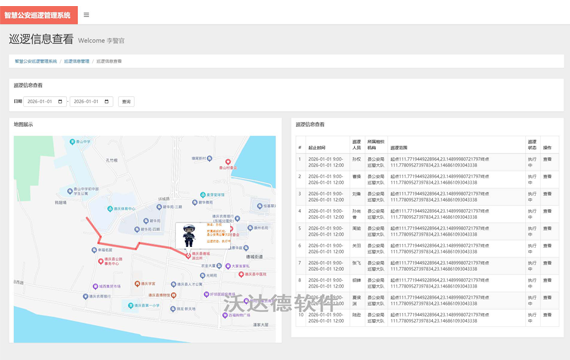Click the blue 幸福名居 map marker
Viewport: 570px width, 360px height.
coord(94,250)
